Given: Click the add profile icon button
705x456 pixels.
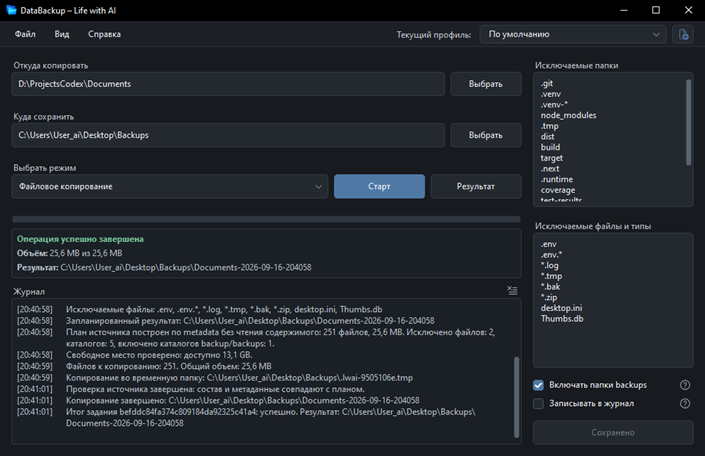Looking at the screenshot, I should coord(683,34).
